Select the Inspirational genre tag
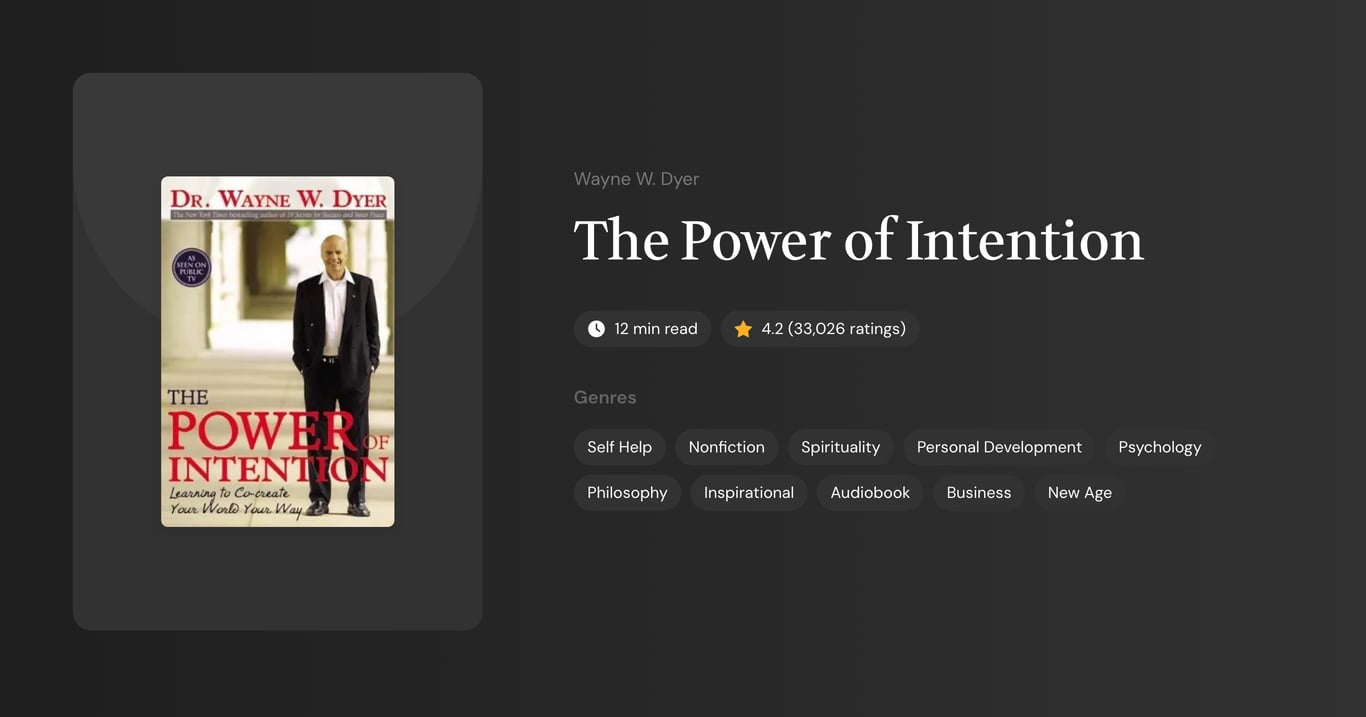This screenshot has height=717, width=1366. [748, 492]
